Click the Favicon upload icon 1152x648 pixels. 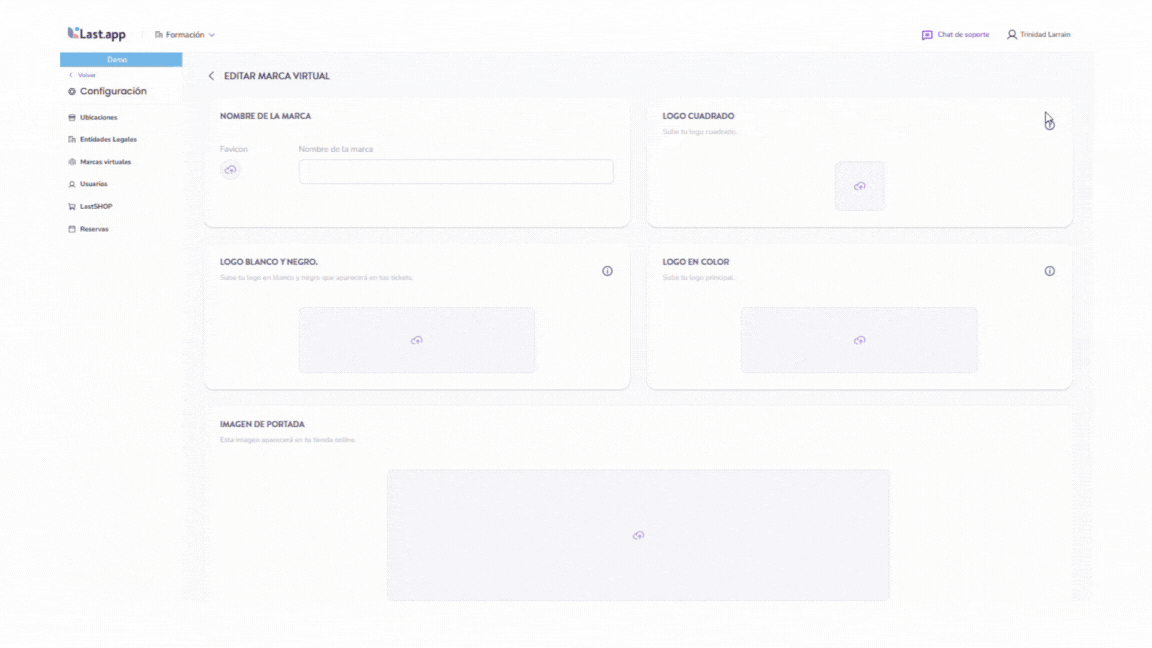coord(231,170)
